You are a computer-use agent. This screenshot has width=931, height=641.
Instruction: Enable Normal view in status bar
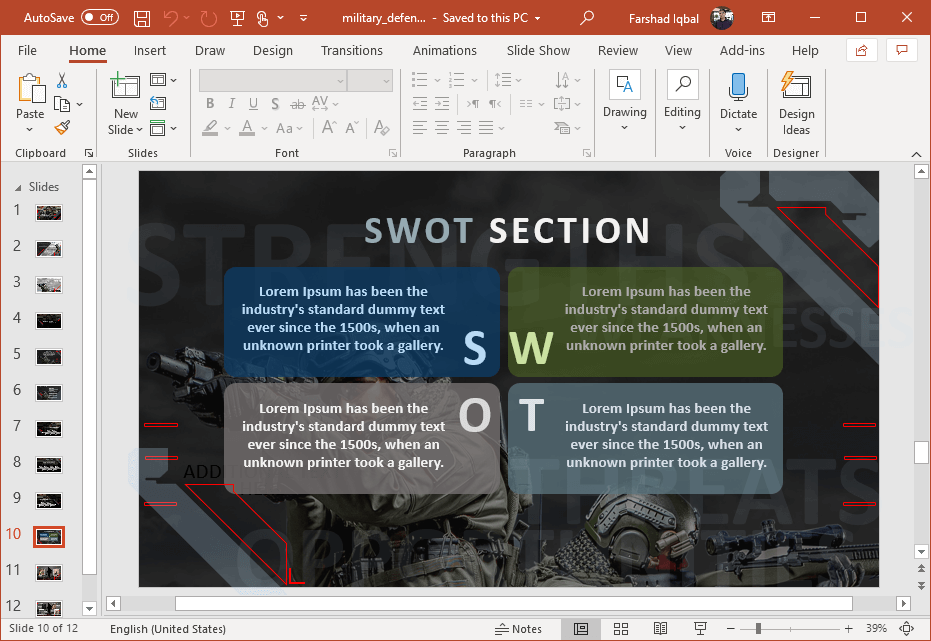(581, 629)
